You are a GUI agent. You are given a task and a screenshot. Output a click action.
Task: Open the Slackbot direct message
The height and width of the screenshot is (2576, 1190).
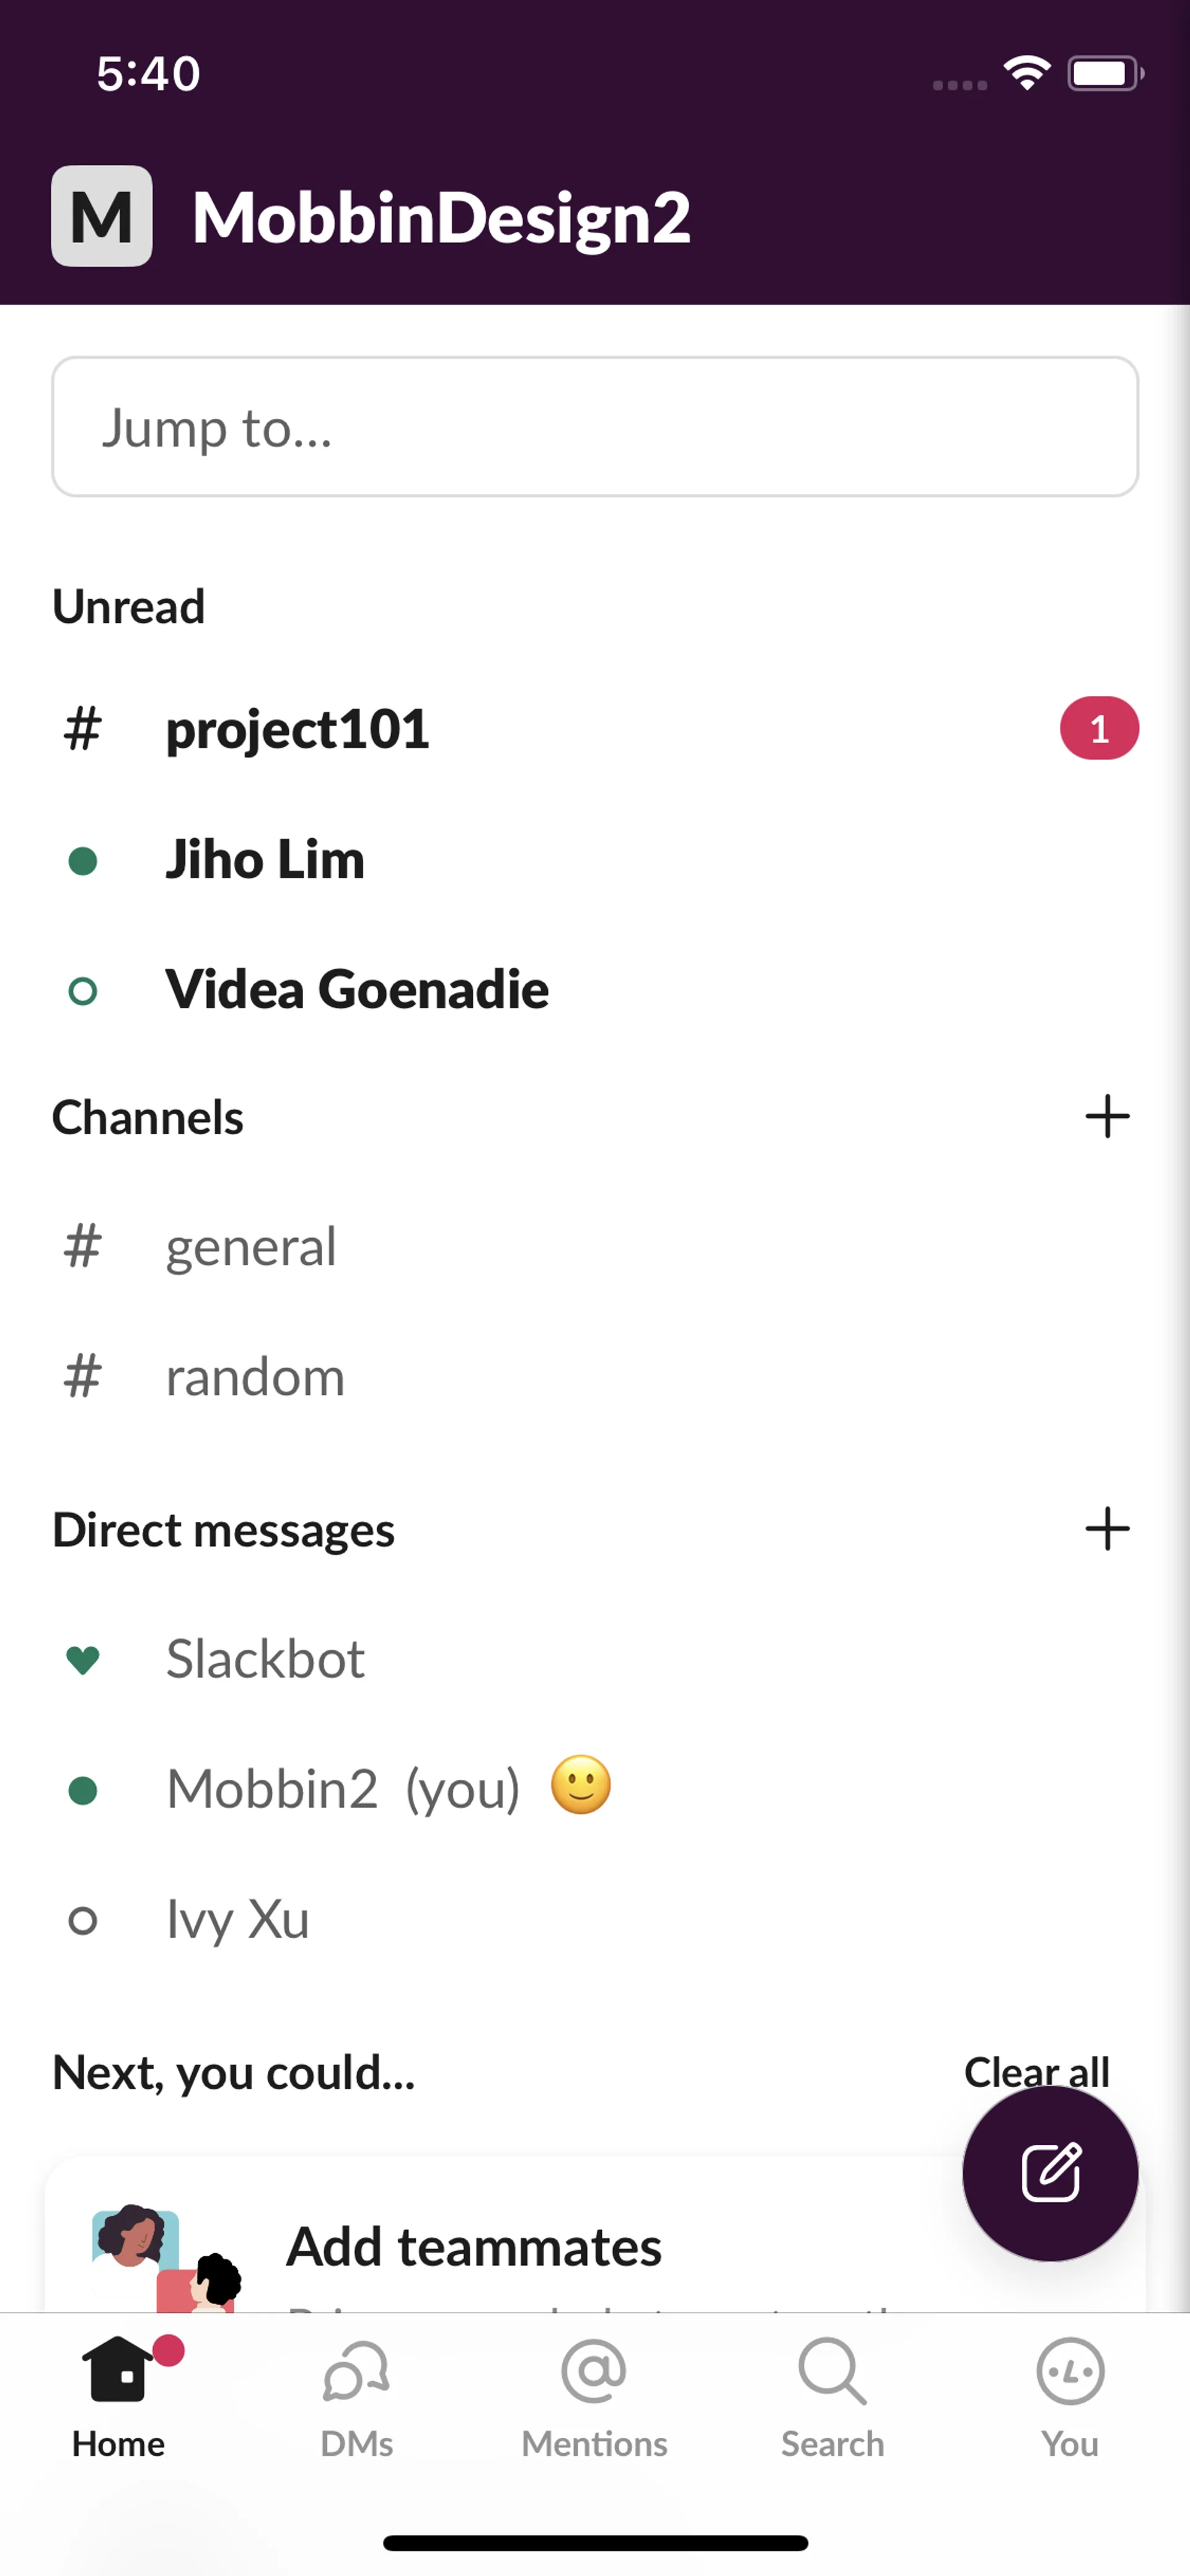(265, 1659)
